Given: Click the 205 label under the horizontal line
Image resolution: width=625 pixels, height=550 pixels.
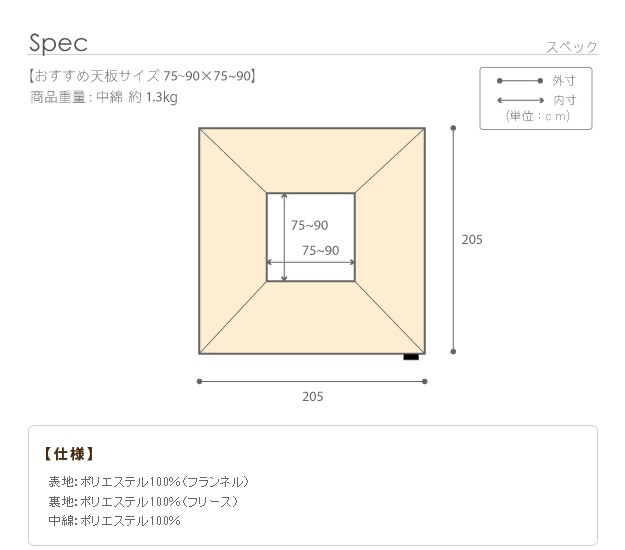Looking at the screenshot, I should [313, 397].
